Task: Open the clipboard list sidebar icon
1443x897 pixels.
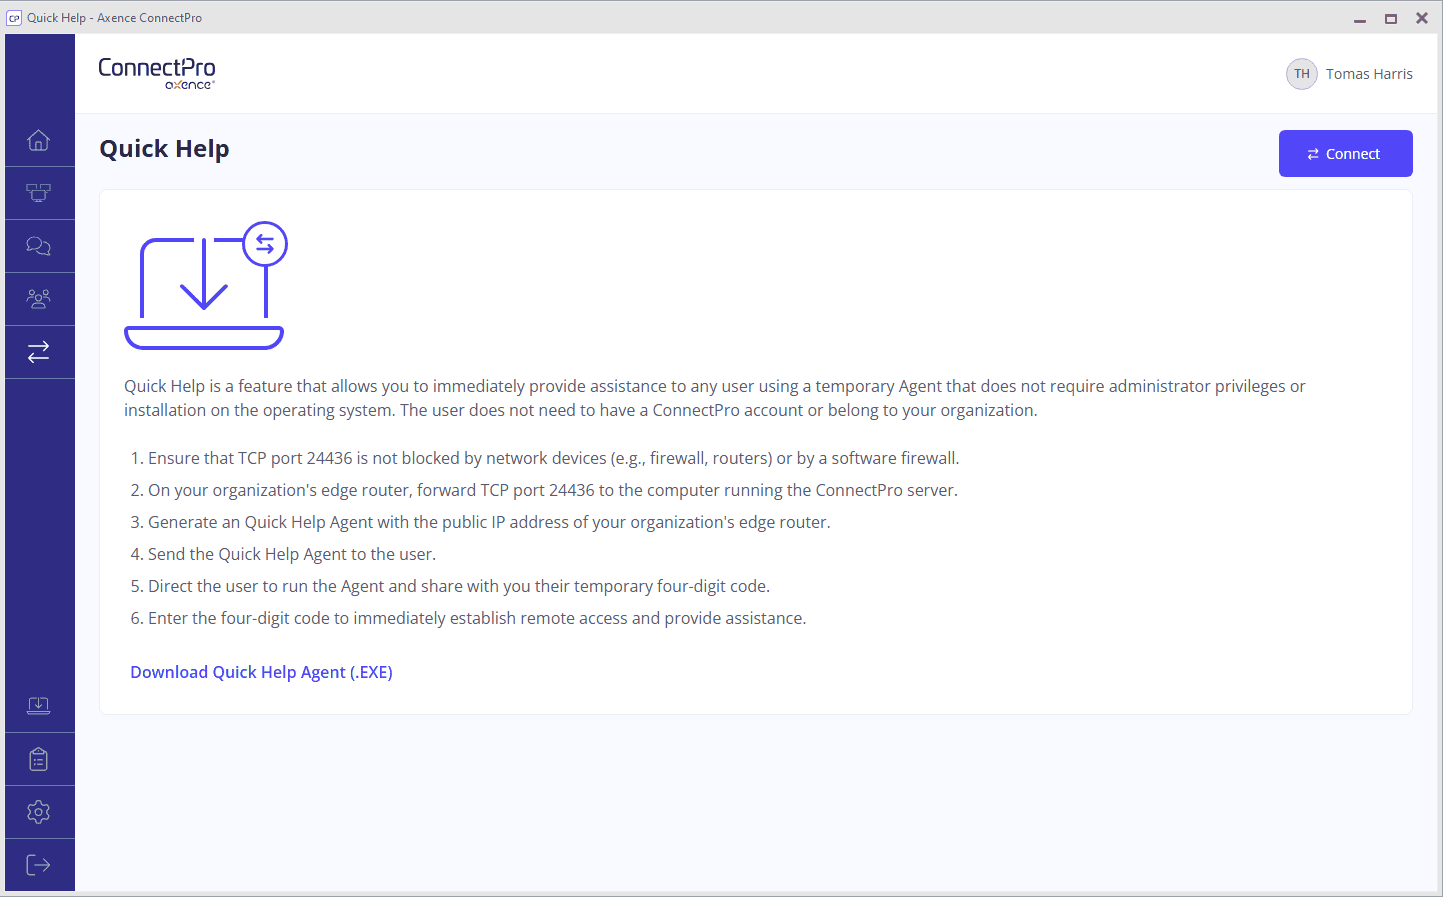Action: coord(39,760)
